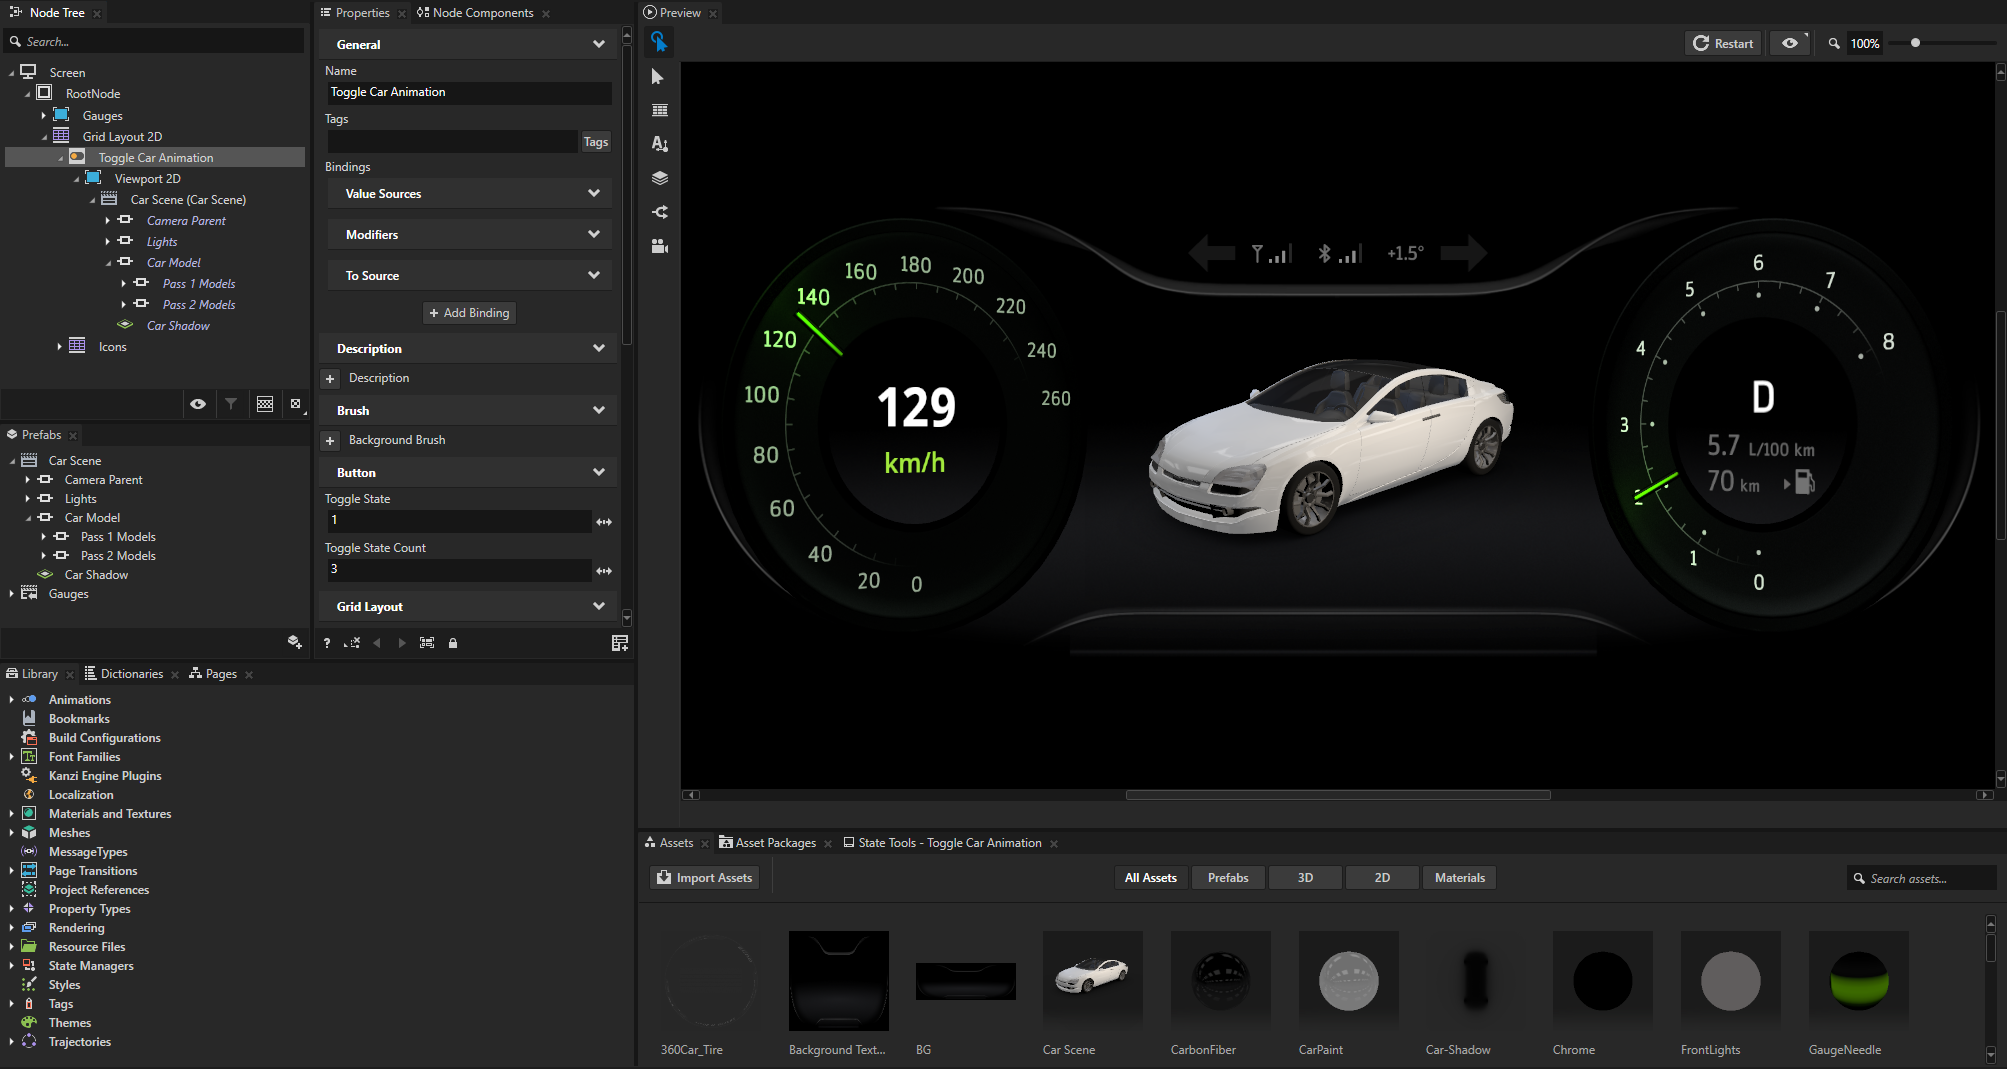The width and height of the screenshot is (2007, 1069).
Task: Open the Asset Packages tab
Action: coord(775,843)
